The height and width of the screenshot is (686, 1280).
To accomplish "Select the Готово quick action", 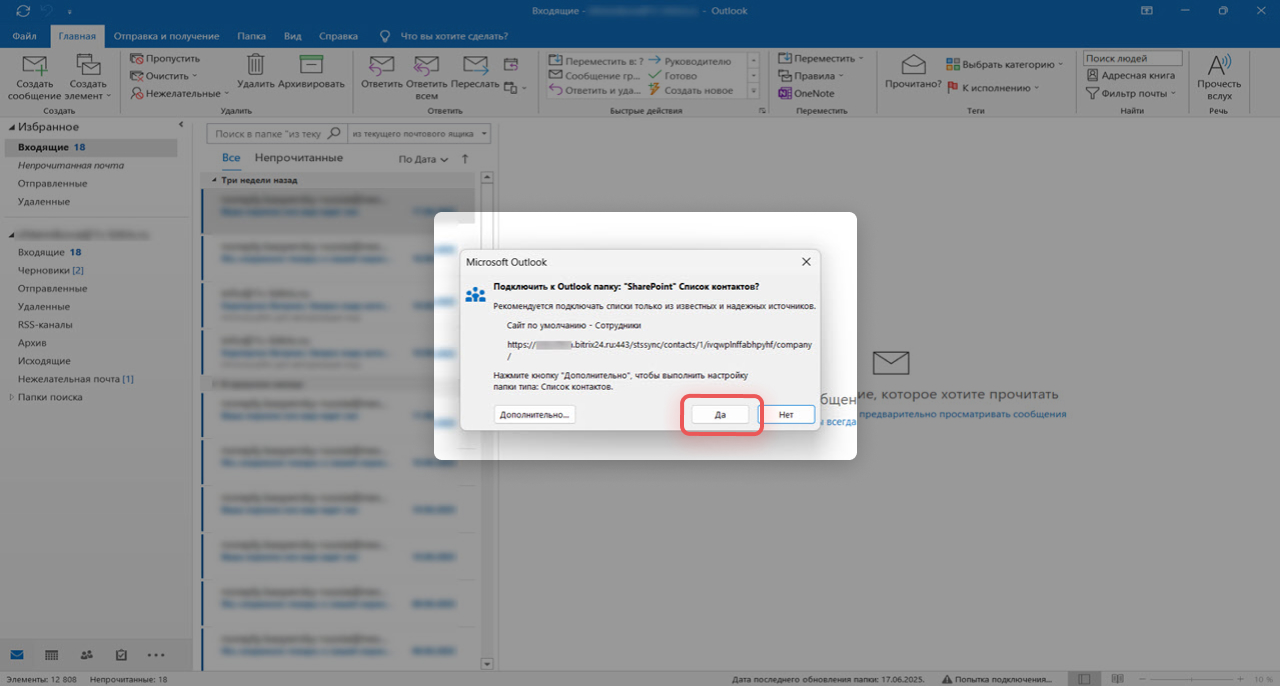I will coord(673,76).
